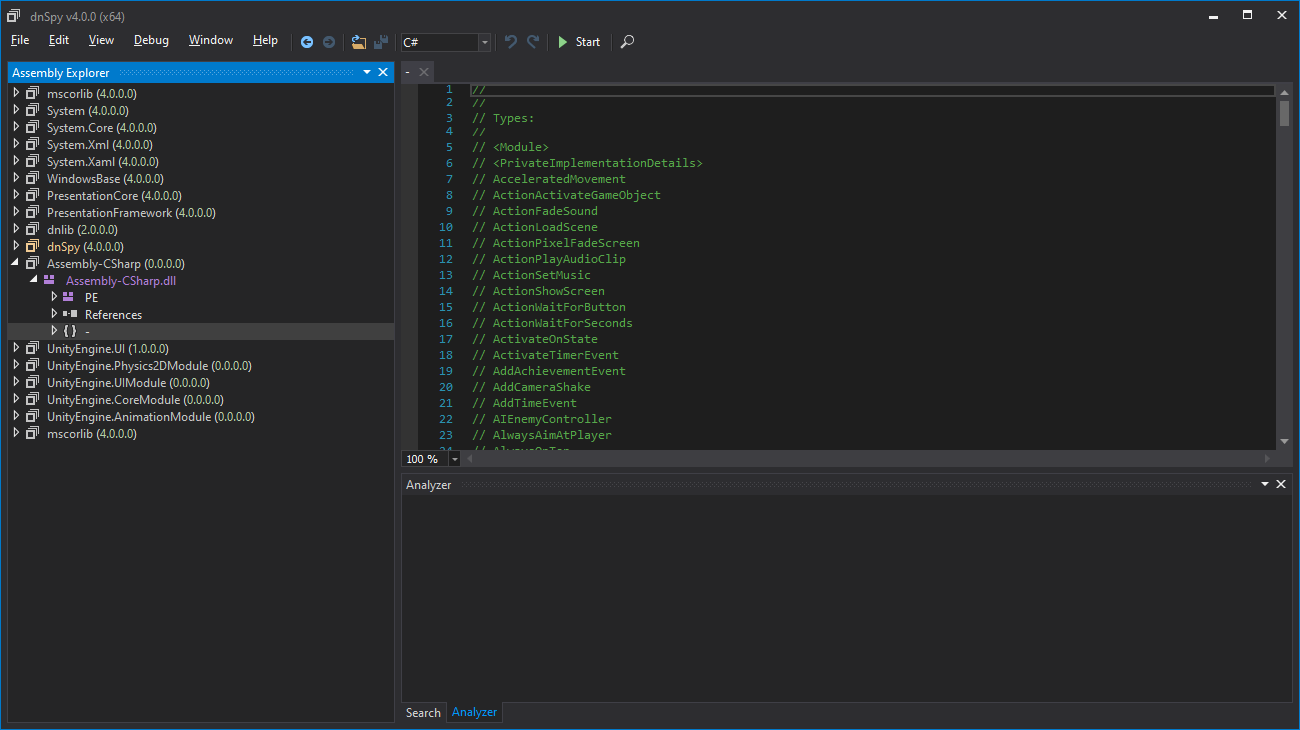The image size is (1300, 730).
Task: Expand the References tree node
Action: tap(54, 314)
